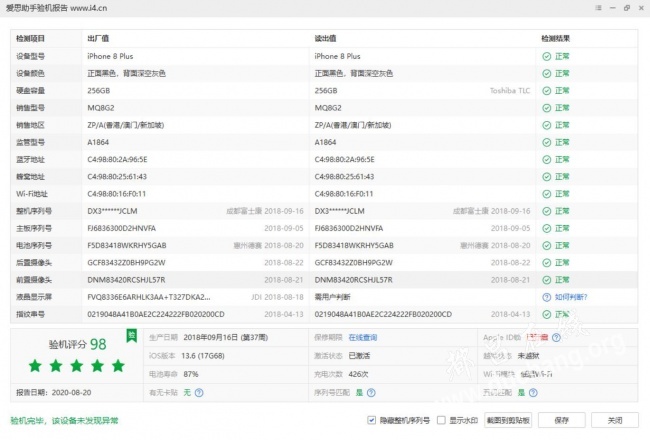Click the status check icon in Wi-Fi地址 row
Viewport: 650px width, 440px height.
tap(547, 194)
